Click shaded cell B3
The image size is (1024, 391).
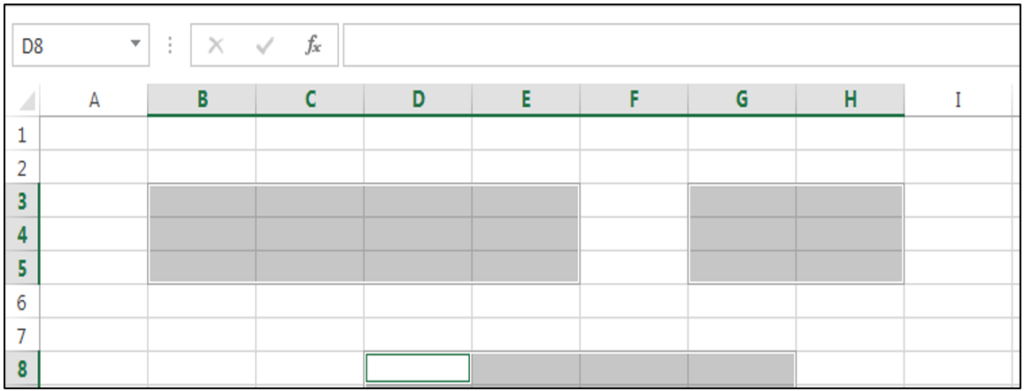coord(202,200)
